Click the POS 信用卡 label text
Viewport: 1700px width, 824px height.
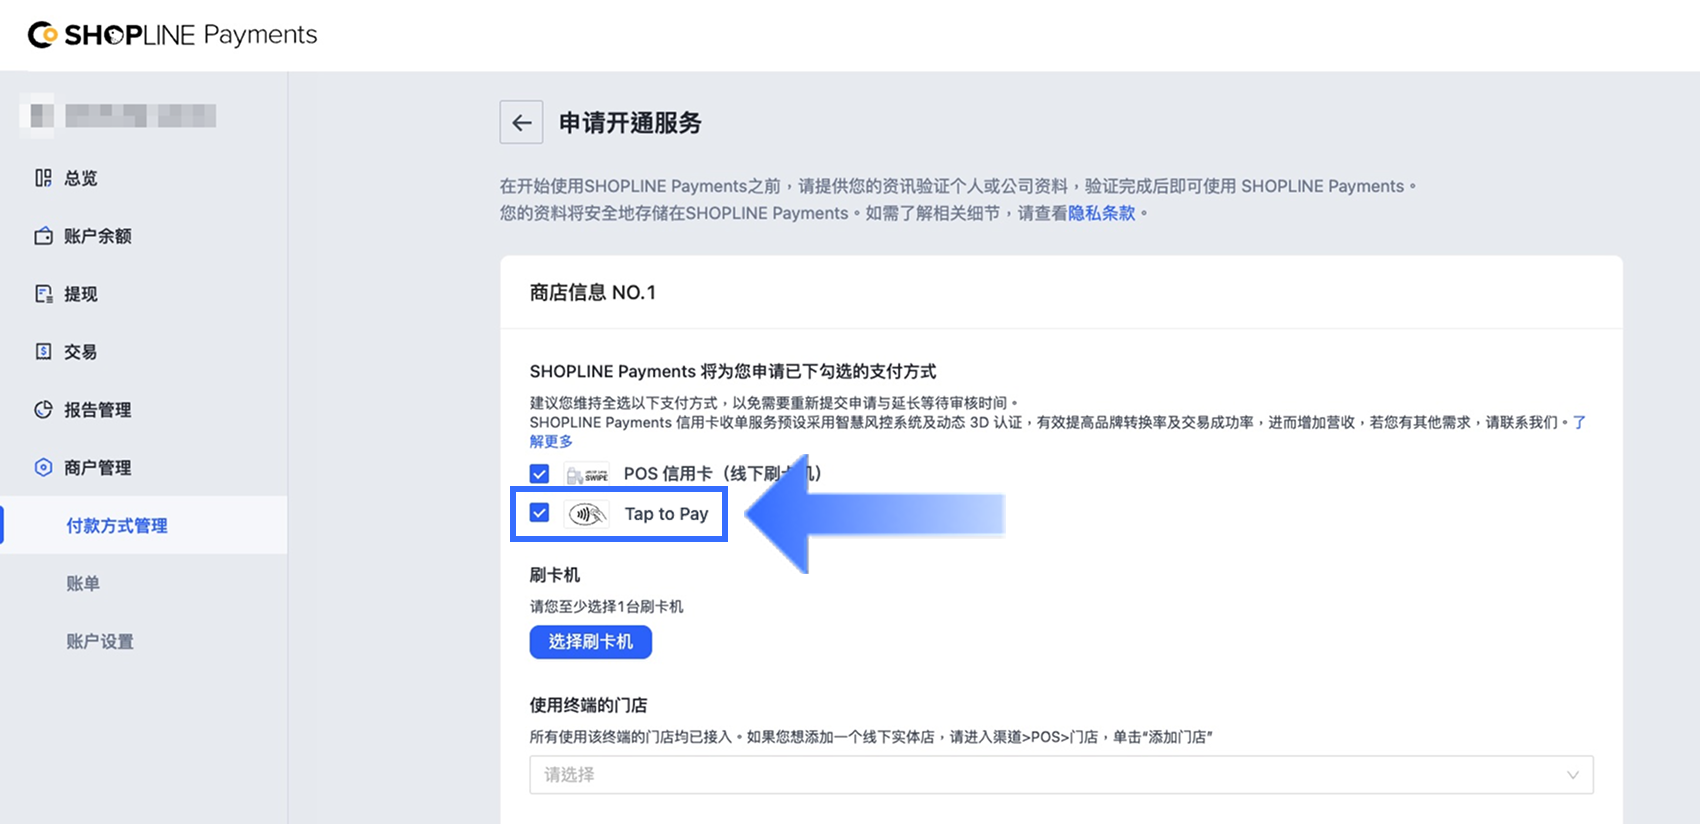(722, 474)
